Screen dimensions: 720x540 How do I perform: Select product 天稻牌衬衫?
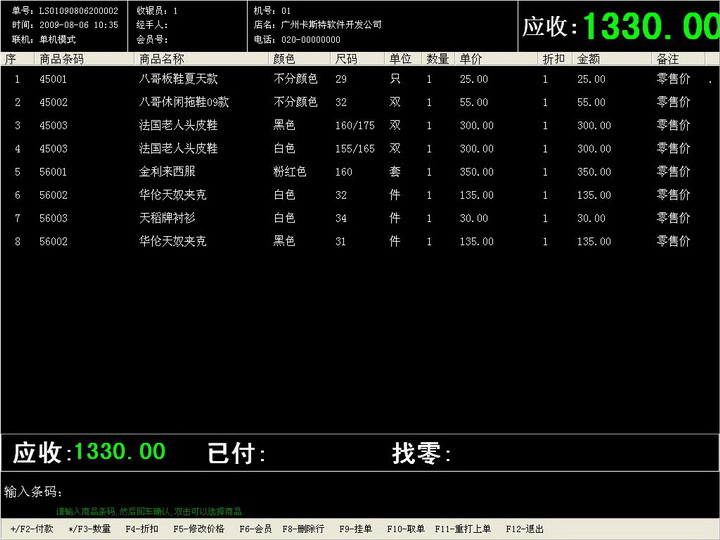click(167, 218)
